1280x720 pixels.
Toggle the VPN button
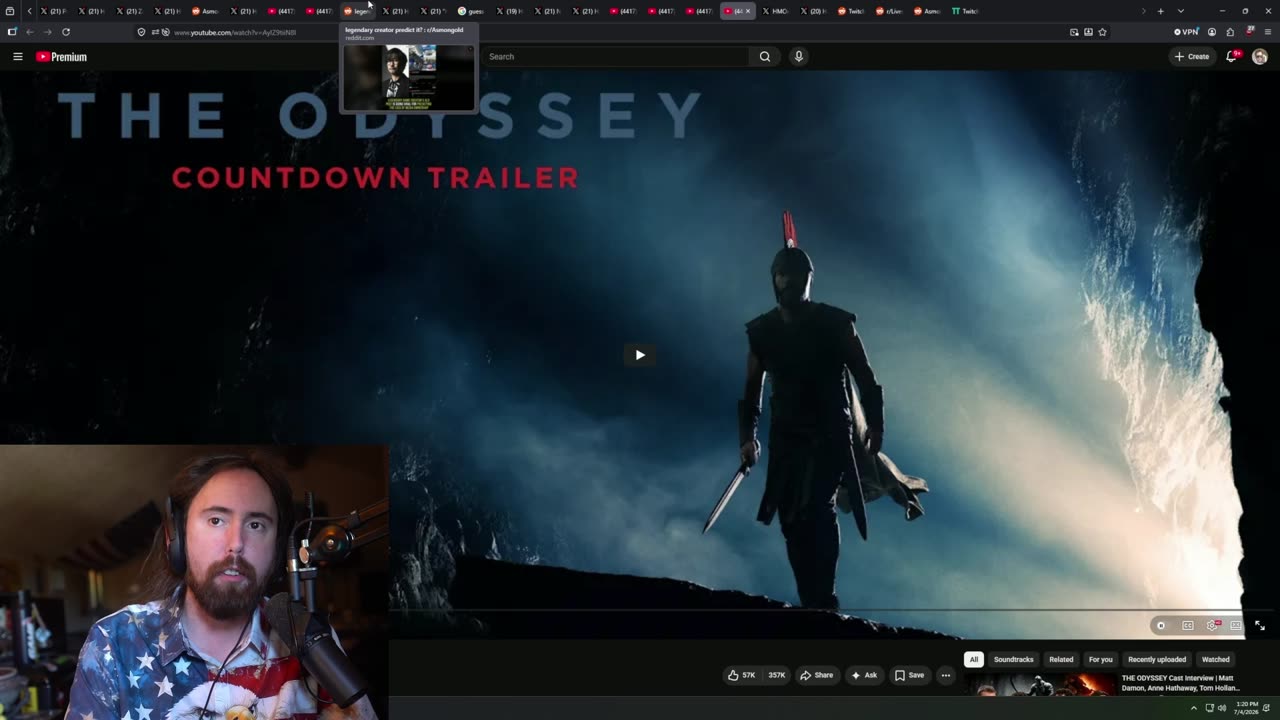coord(1186,32)
